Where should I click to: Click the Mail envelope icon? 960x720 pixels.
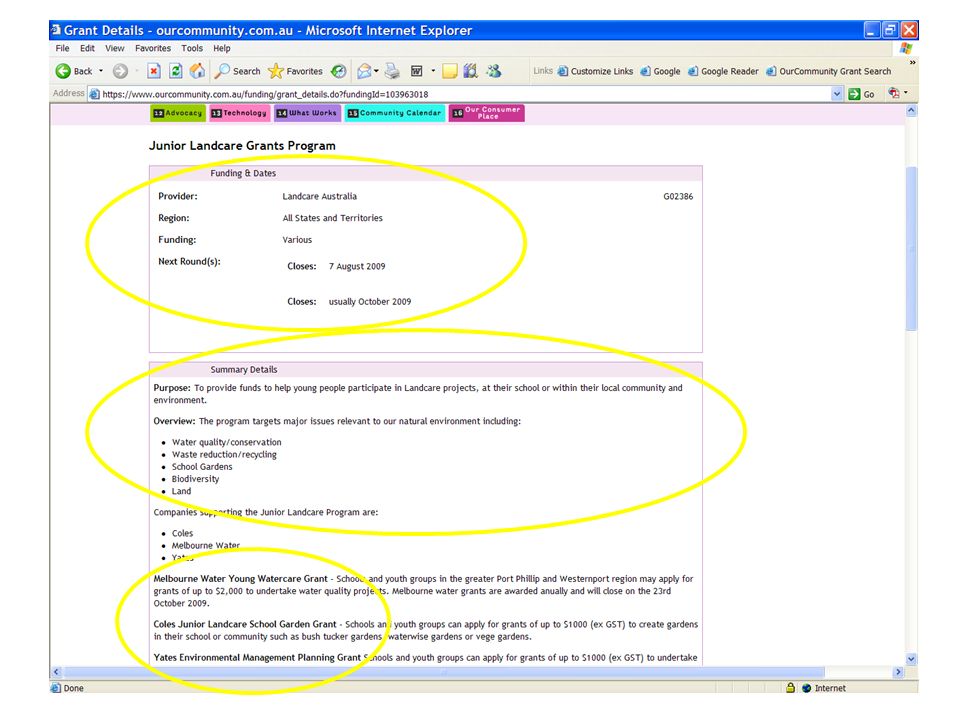point(364,71)
